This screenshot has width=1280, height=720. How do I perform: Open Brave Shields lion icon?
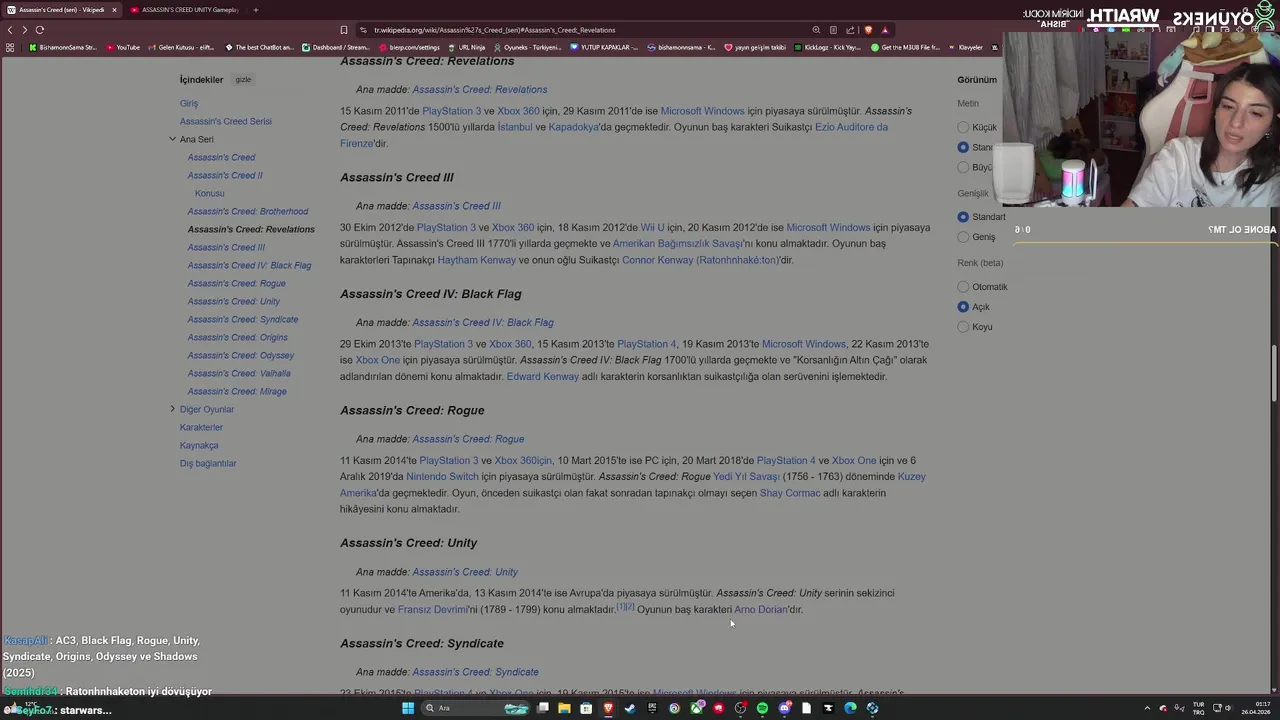[x=867, y=30]
